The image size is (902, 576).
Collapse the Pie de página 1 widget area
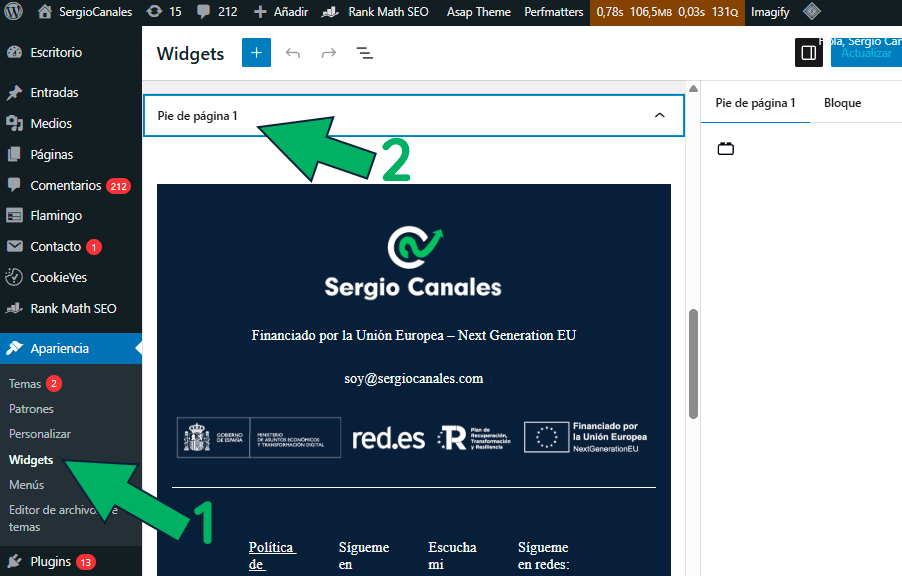[x=659, y=115]
